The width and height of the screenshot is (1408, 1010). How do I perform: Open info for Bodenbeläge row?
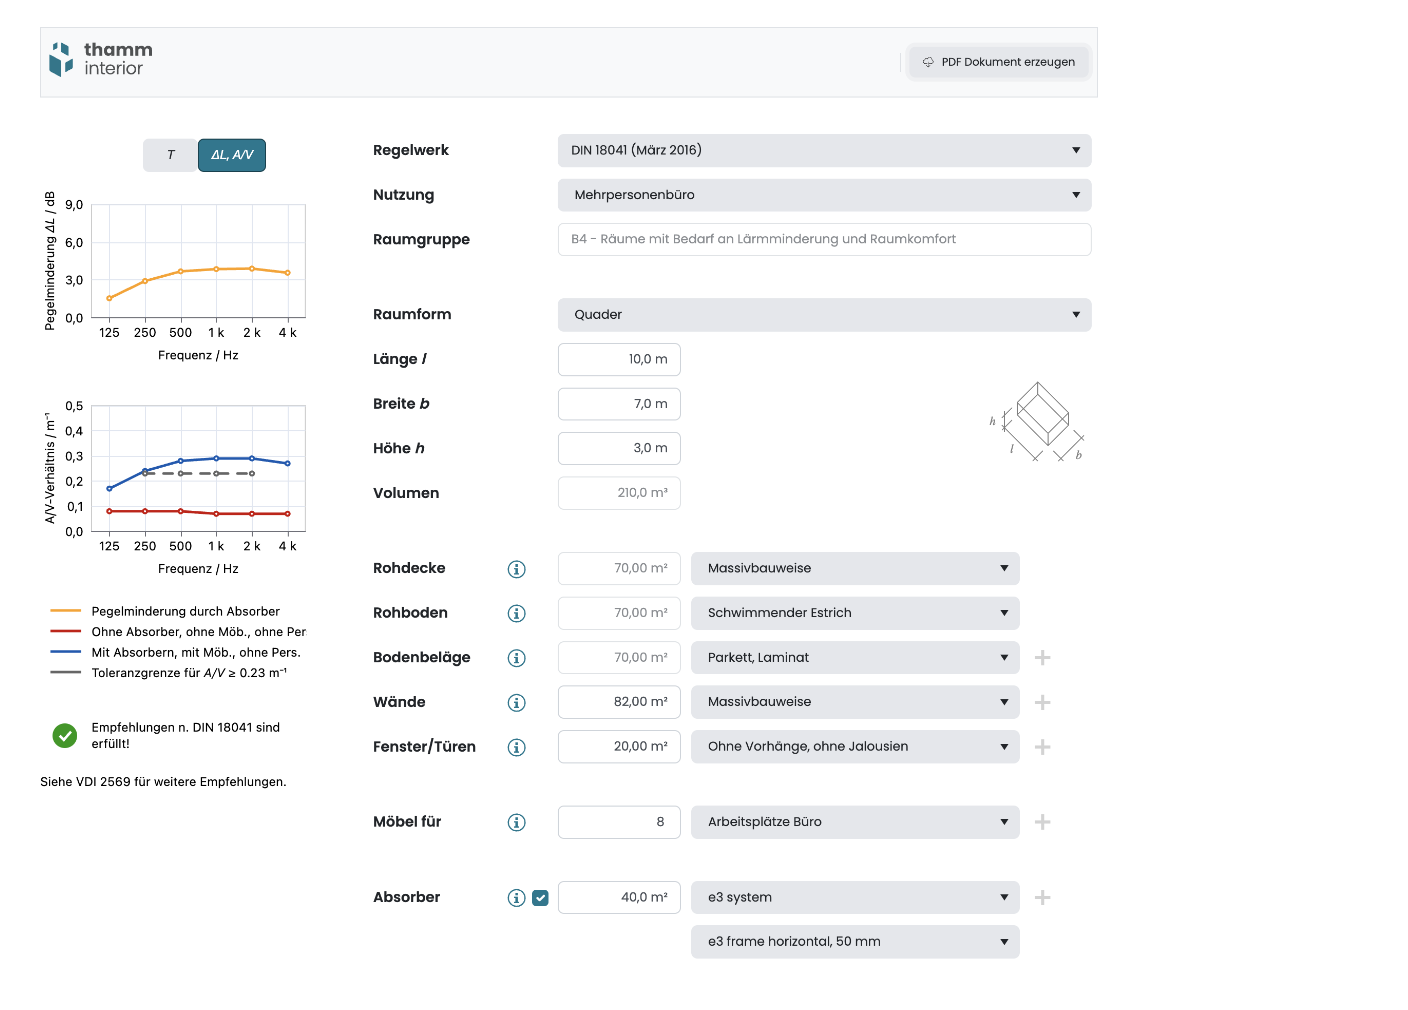click(516, 658)
